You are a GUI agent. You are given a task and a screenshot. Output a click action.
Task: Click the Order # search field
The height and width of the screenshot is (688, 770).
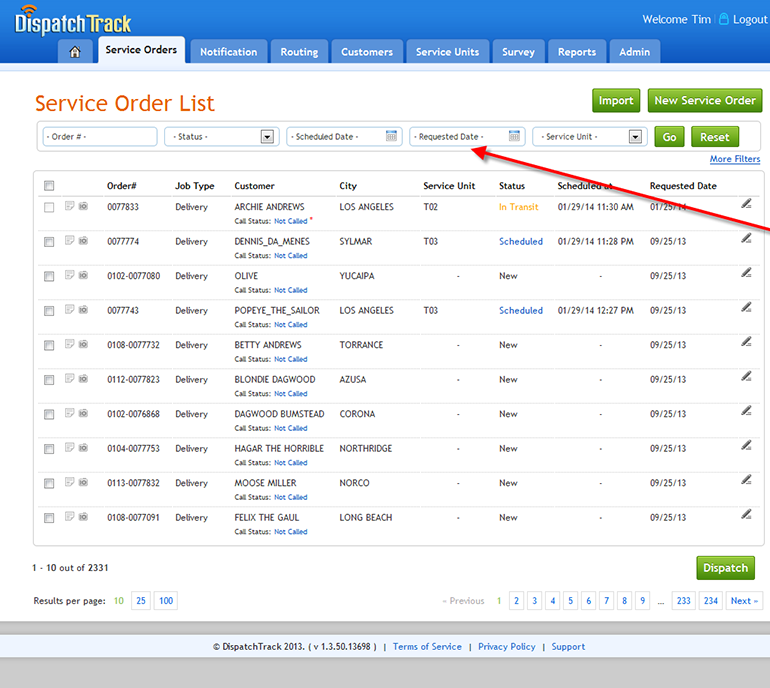99,137
